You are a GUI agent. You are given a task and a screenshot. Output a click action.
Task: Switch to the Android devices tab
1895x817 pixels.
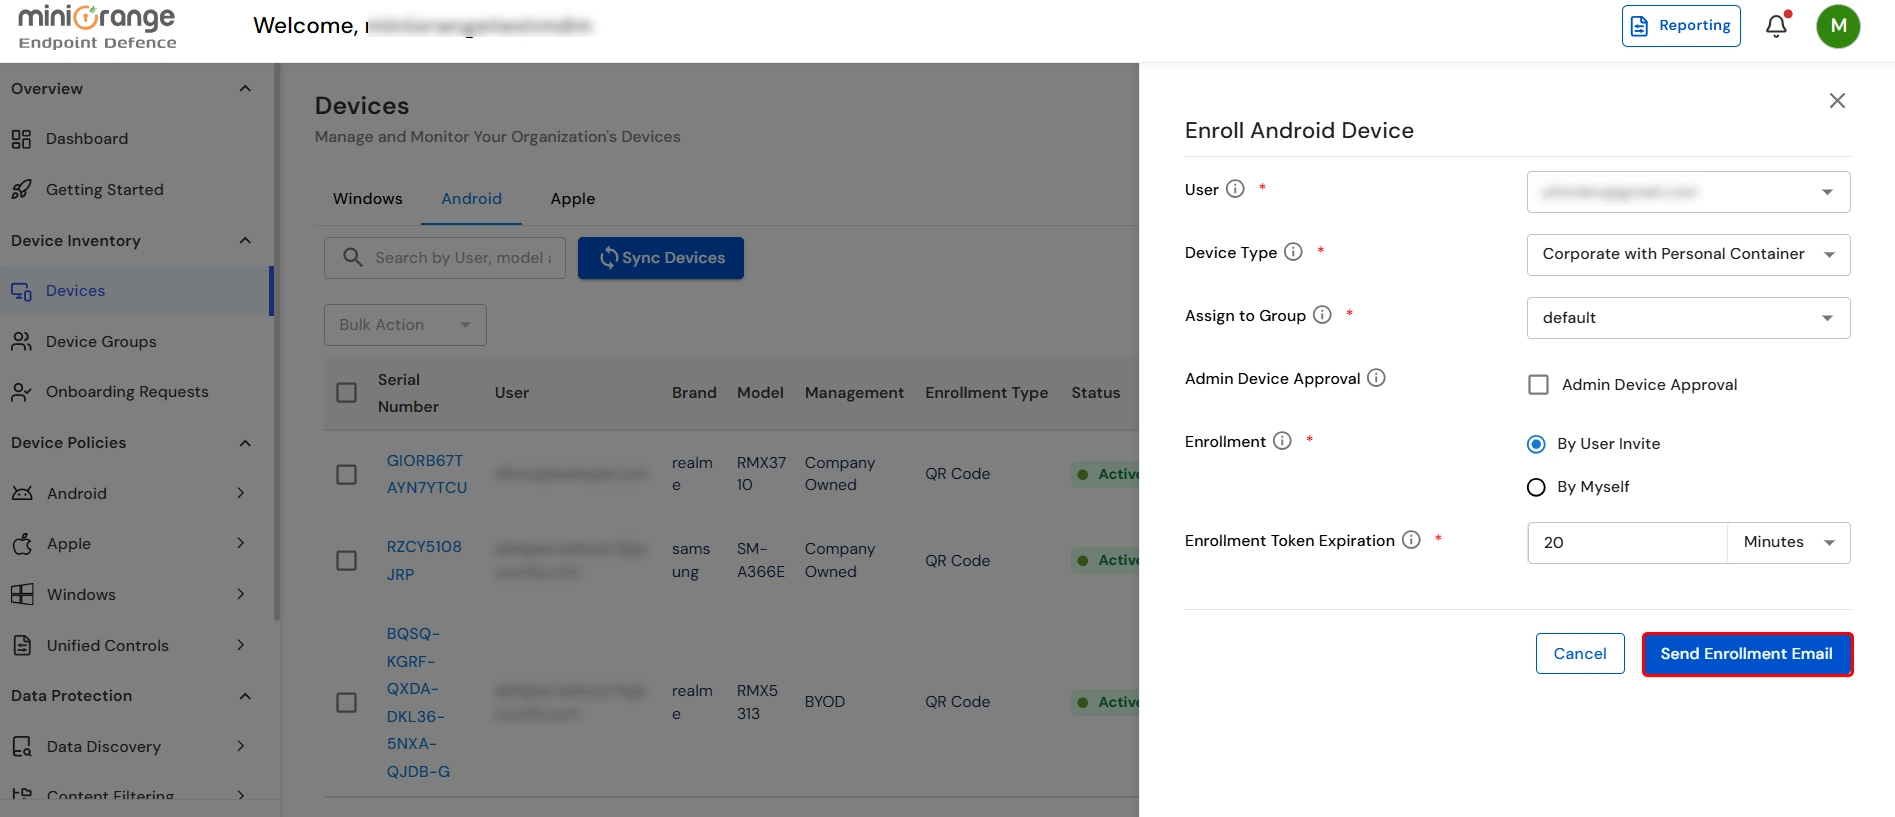coord(472,199)
